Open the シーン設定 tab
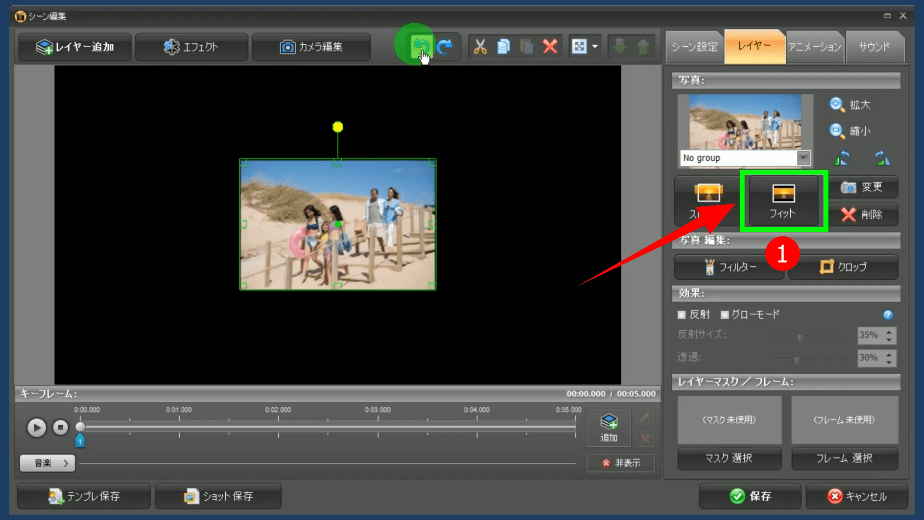Viewport: 924px width, 520px height. 693,47
